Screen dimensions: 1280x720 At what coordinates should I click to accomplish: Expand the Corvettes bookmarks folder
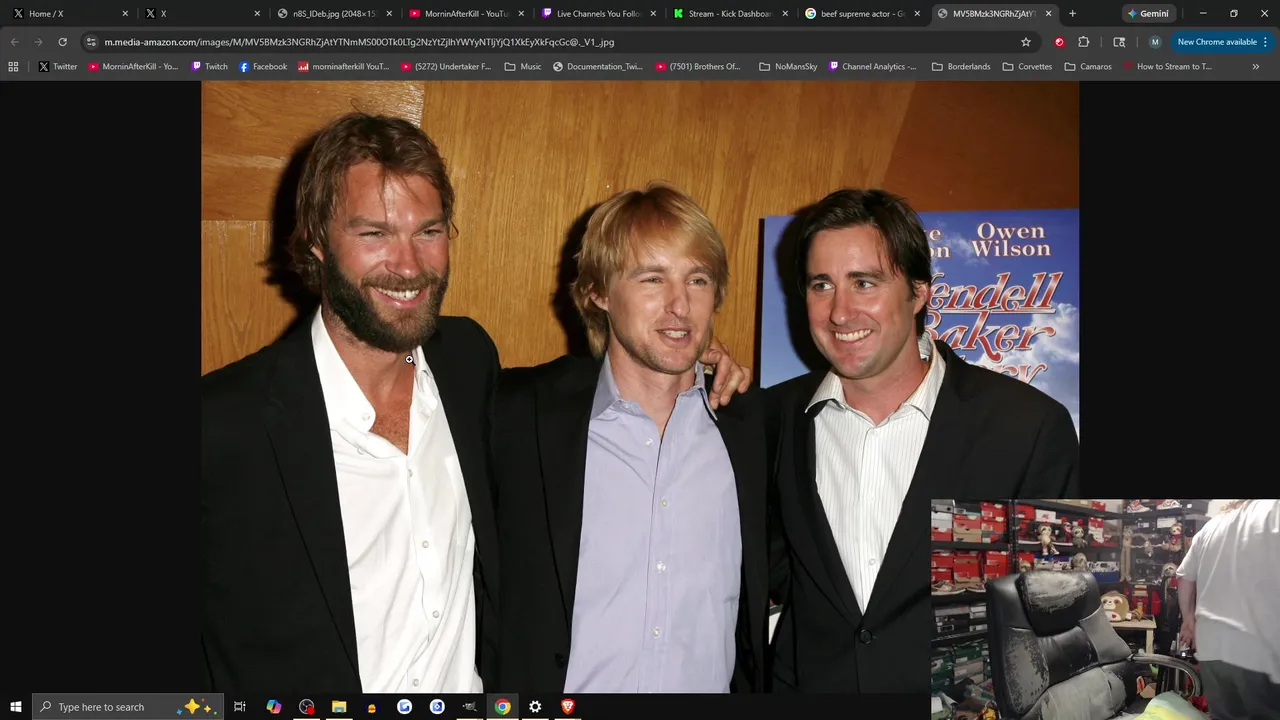coord(1027,67)
